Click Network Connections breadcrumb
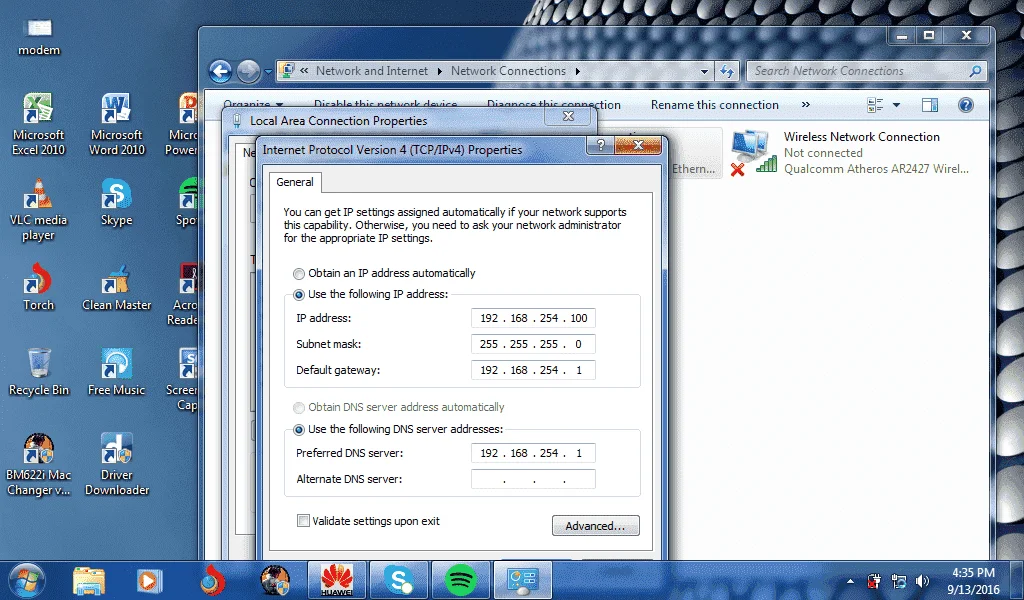 tap(508, 71)
